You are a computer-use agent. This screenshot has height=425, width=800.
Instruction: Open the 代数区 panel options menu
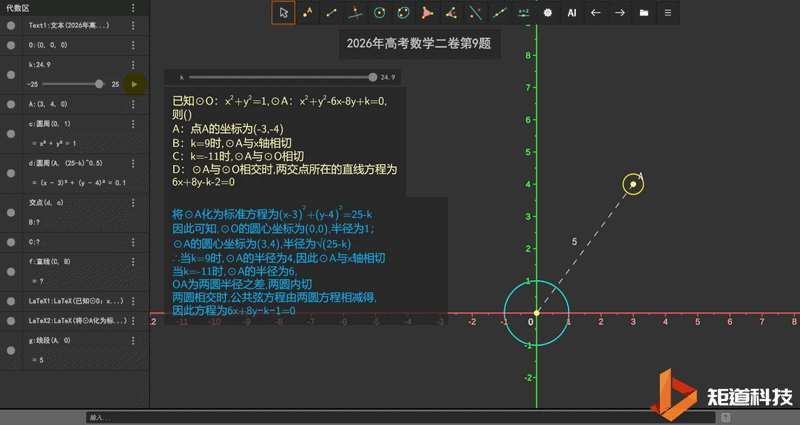point(133,8)
